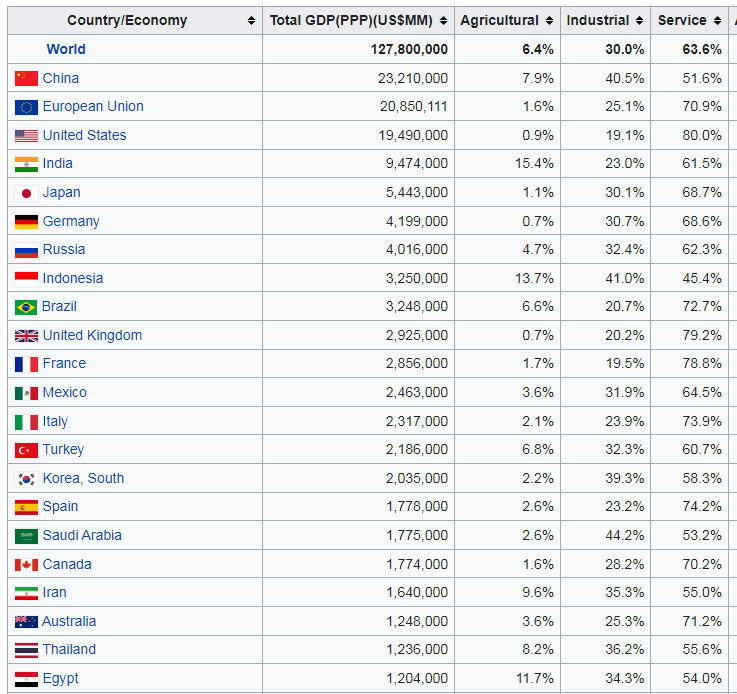Open the Thailand link

(x=69, y=650)
